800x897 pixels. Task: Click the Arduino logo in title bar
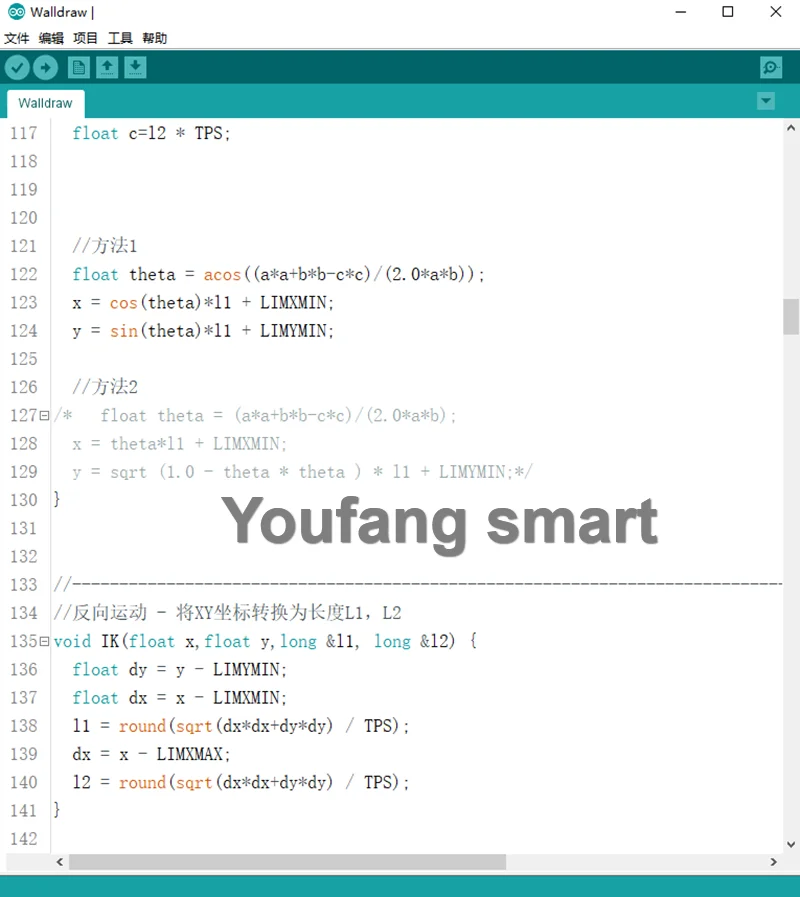pyautogui.click(x=16, y=11)
